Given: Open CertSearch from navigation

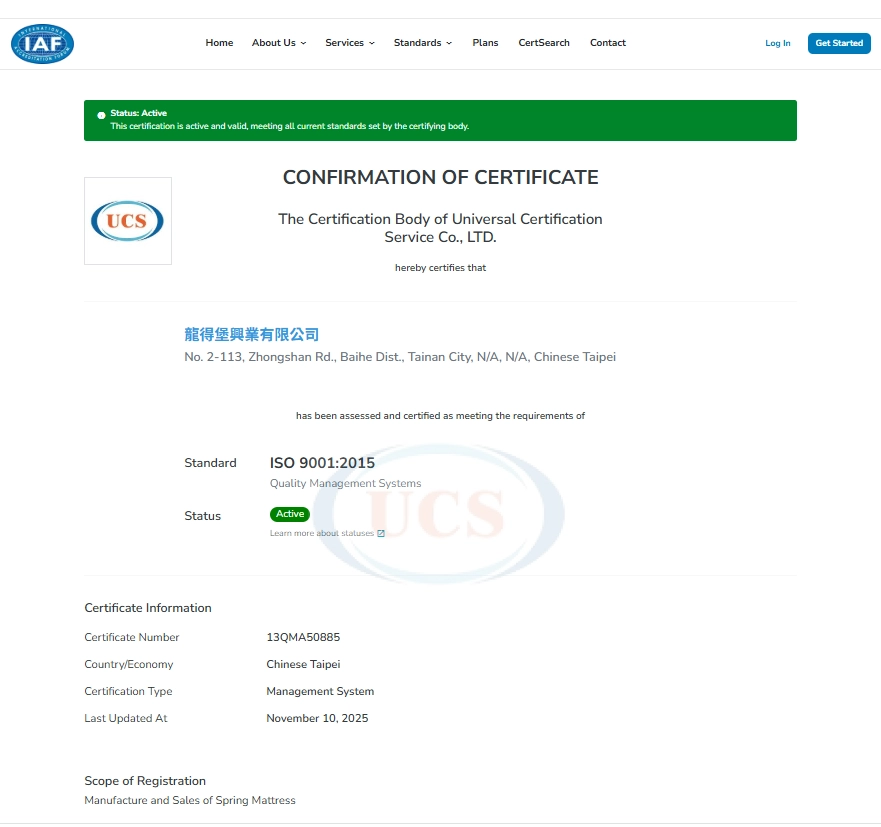Looking at the screenshot, I should (544, 43).
